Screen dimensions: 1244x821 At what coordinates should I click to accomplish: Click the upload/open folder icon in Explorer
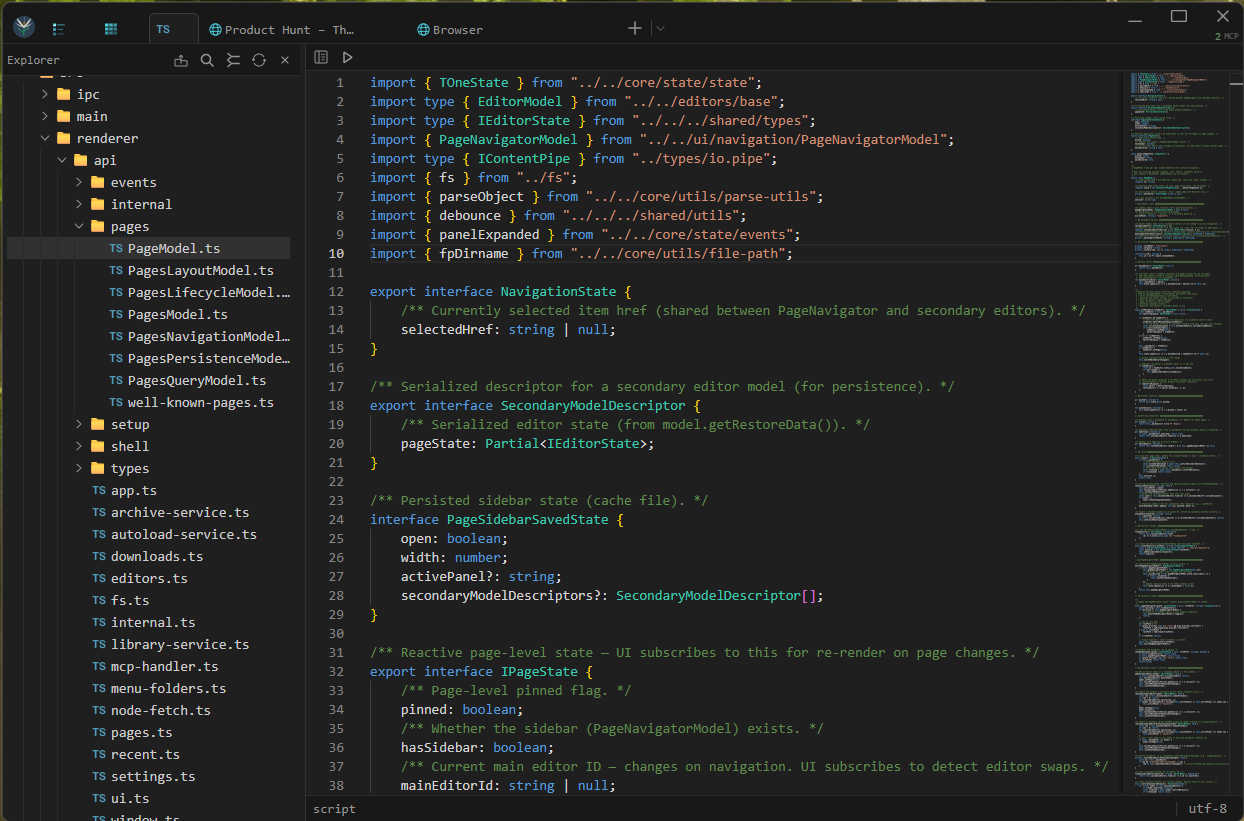181,60
